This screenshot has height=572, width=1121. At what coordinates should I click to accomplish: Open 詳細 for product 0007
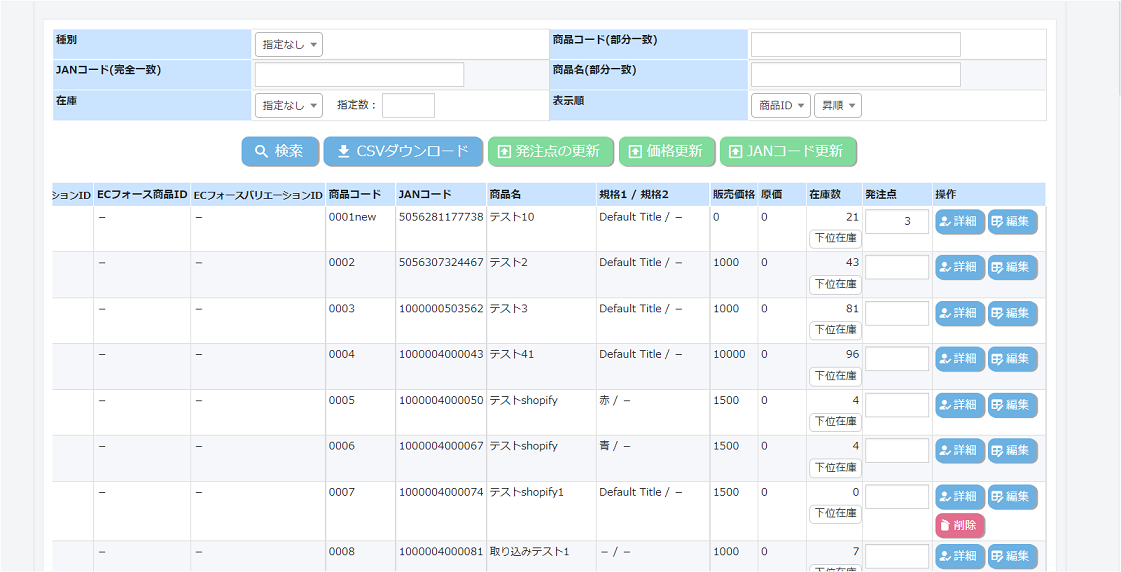tap(959, 497)
